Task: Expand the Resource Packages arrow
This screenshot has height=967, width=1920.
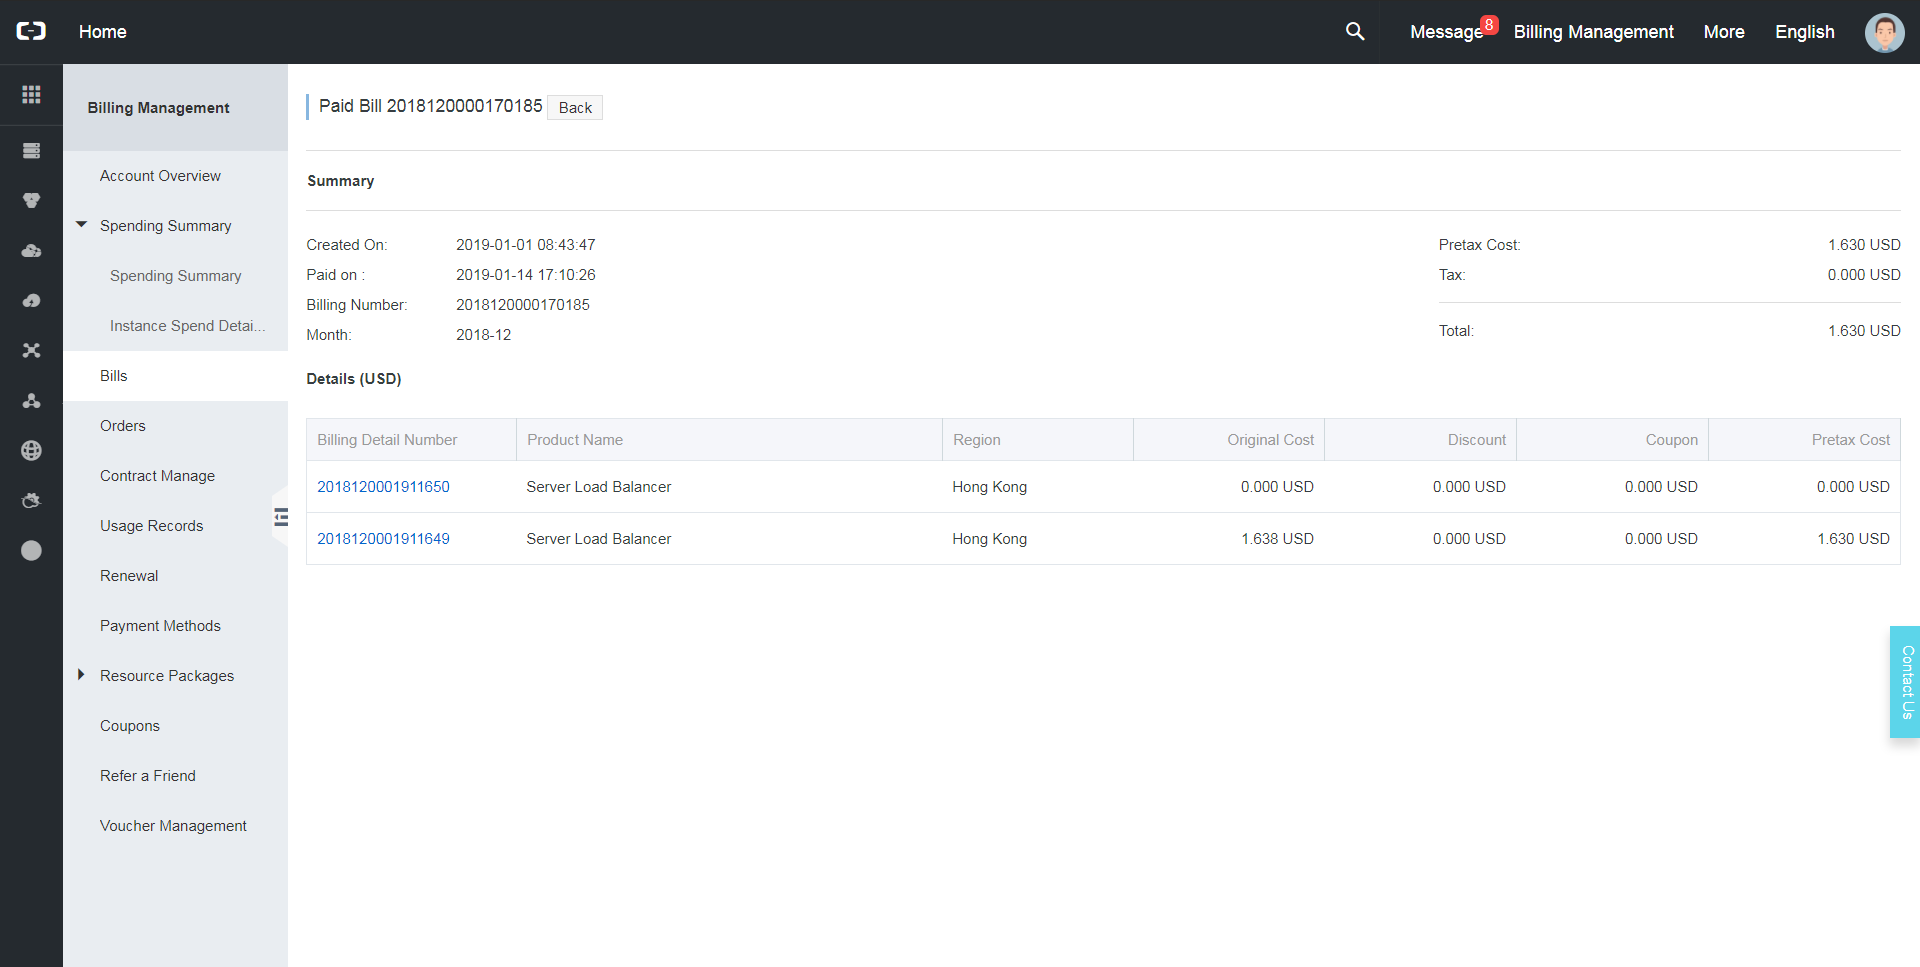Action: coord(81,675)
